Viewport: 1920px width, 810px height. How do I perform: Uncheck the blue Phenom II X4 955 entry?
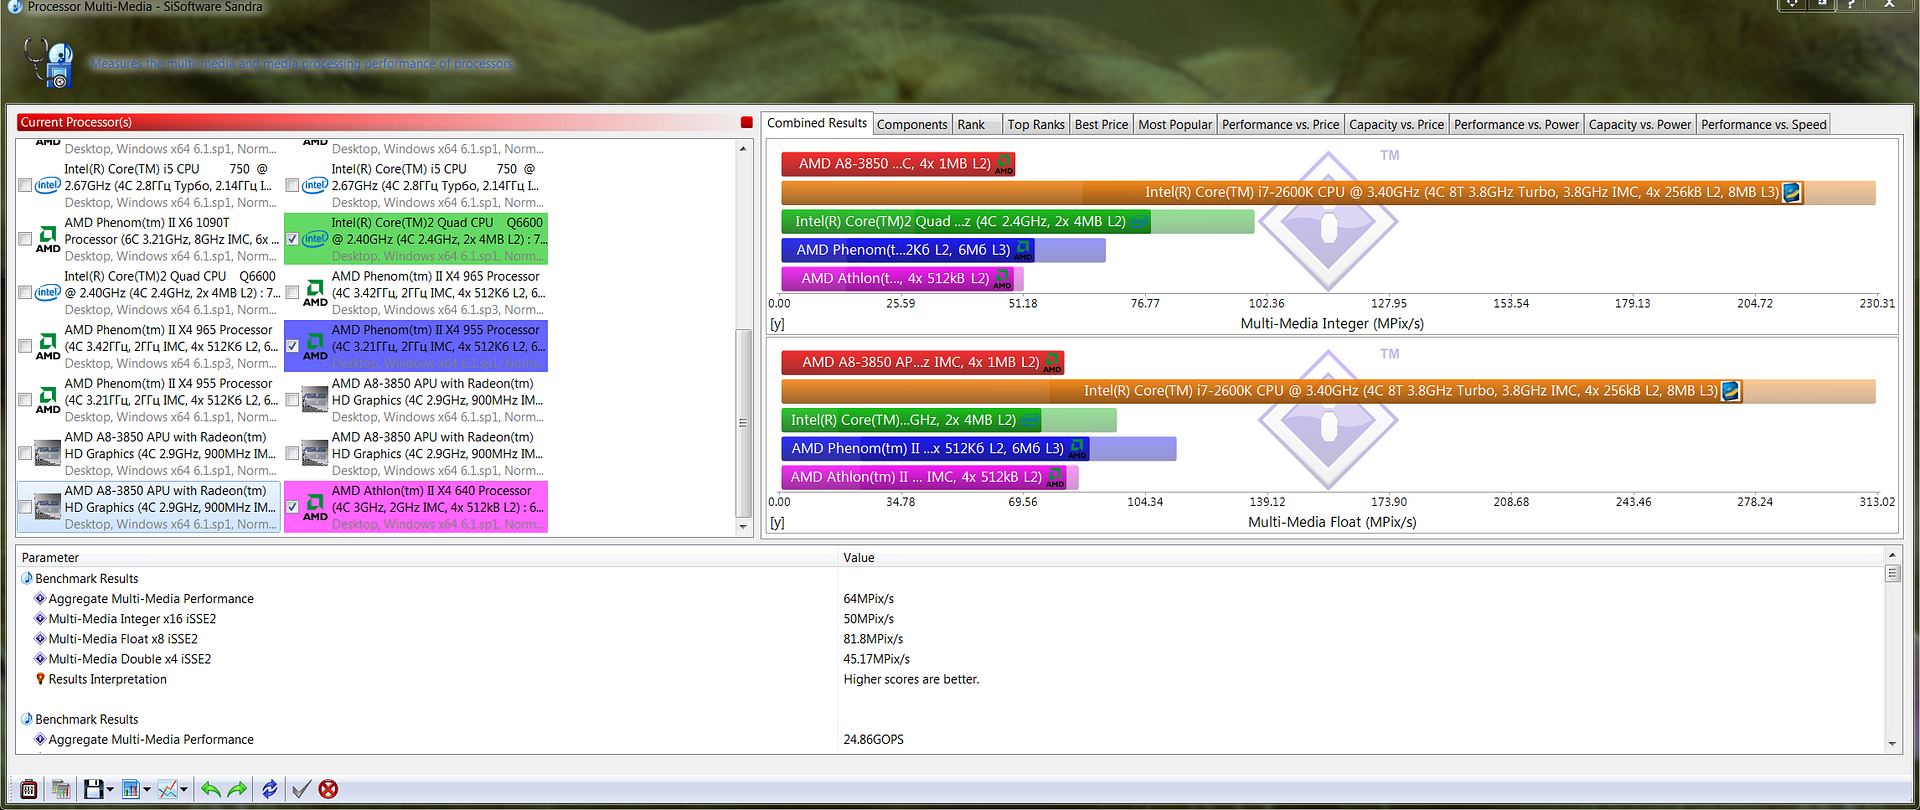(x=292, y=346)
